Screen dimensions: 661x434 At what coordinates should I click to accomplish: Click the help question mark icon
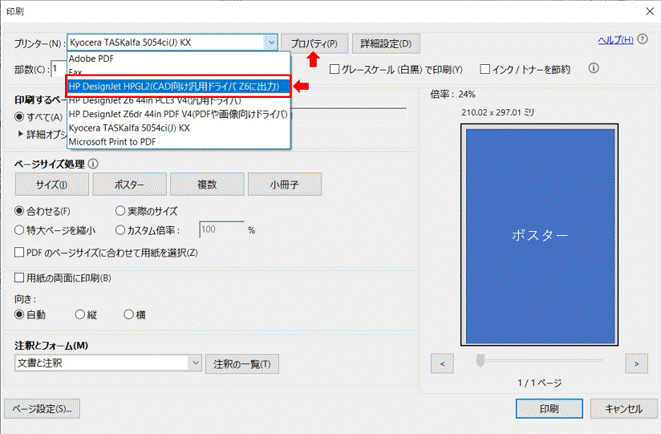(642, 39)
